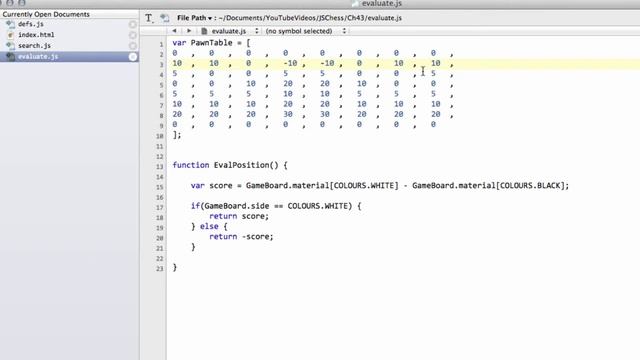
Task: Open the evaluate.js document popup in navigation bar
Action: (x=235, y=31)
